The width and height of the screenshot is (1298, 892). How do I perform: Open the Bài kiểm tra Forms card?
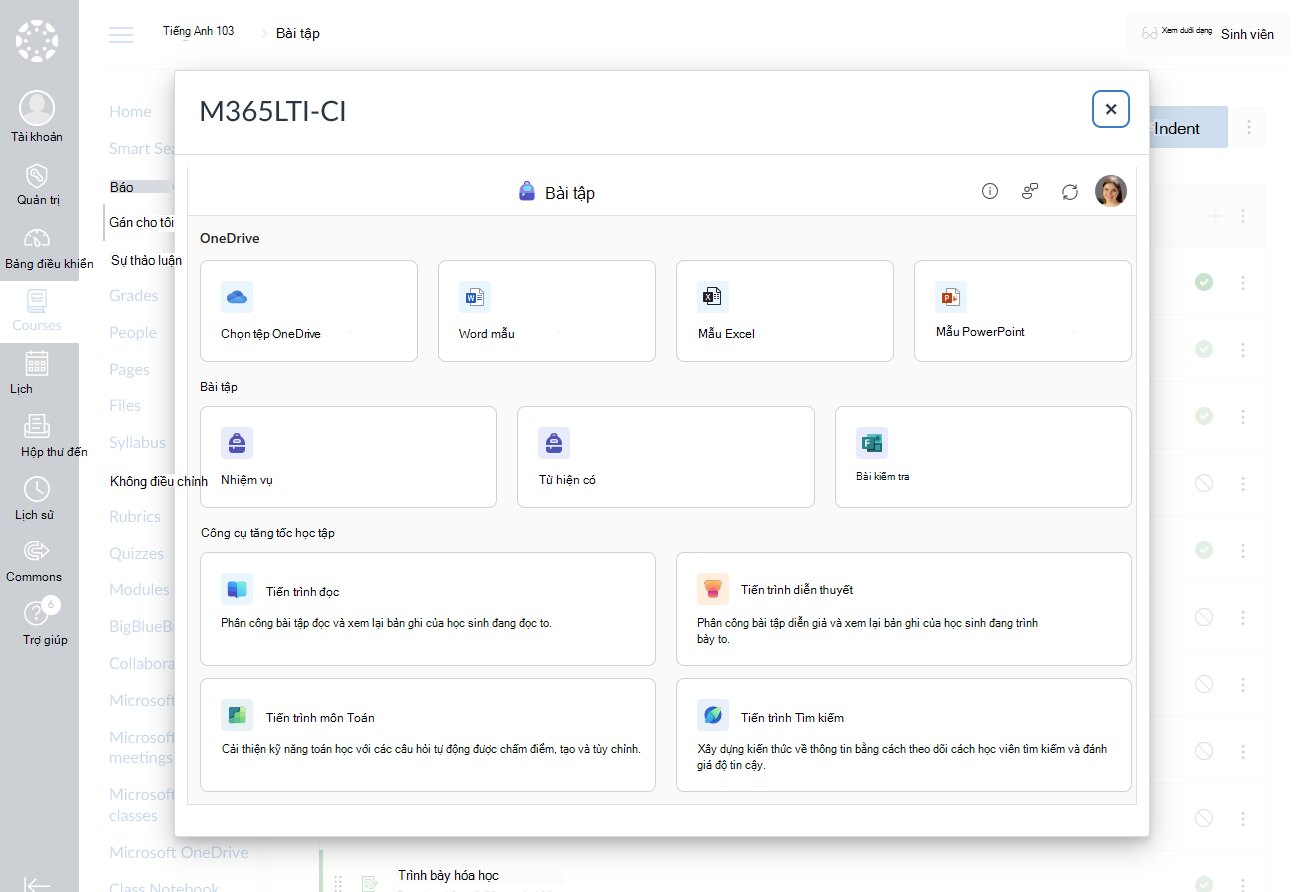(983, 457)
